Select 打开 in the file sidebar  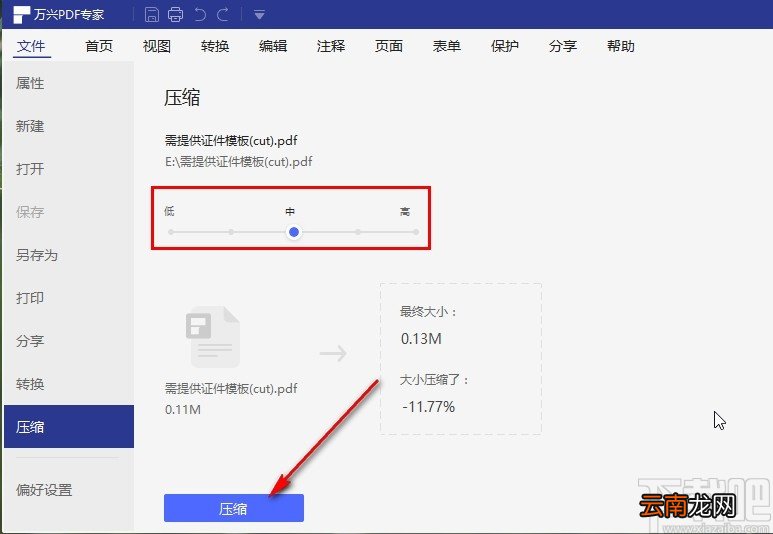[x=69, y=169]
